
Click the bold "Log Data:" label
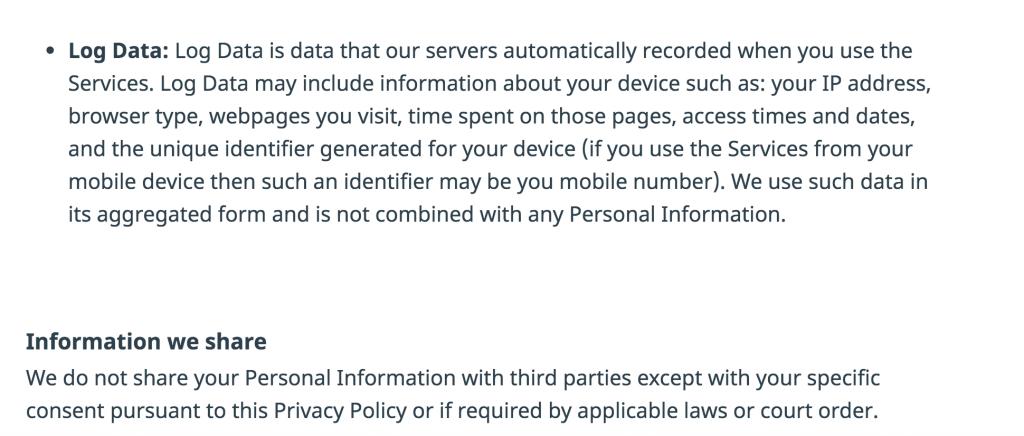118,51
